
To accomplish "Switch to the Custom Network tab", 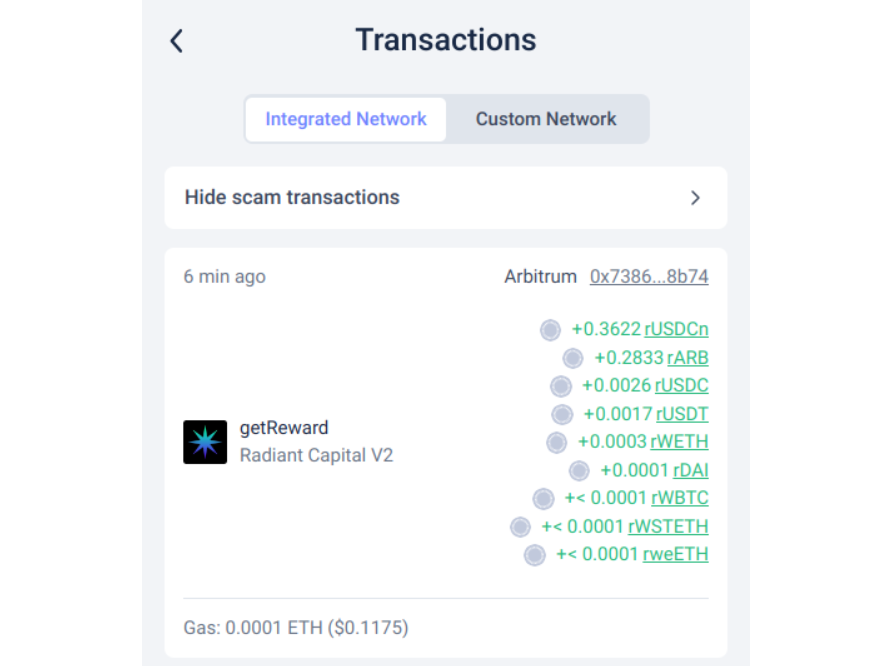I will point(546,118).
